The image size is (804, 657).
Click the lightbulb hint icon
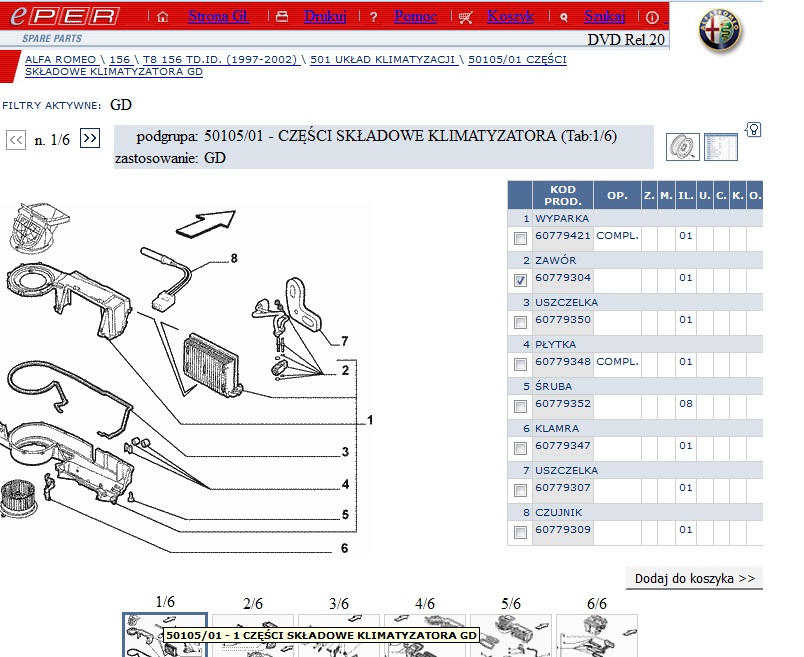pos(753,129)
